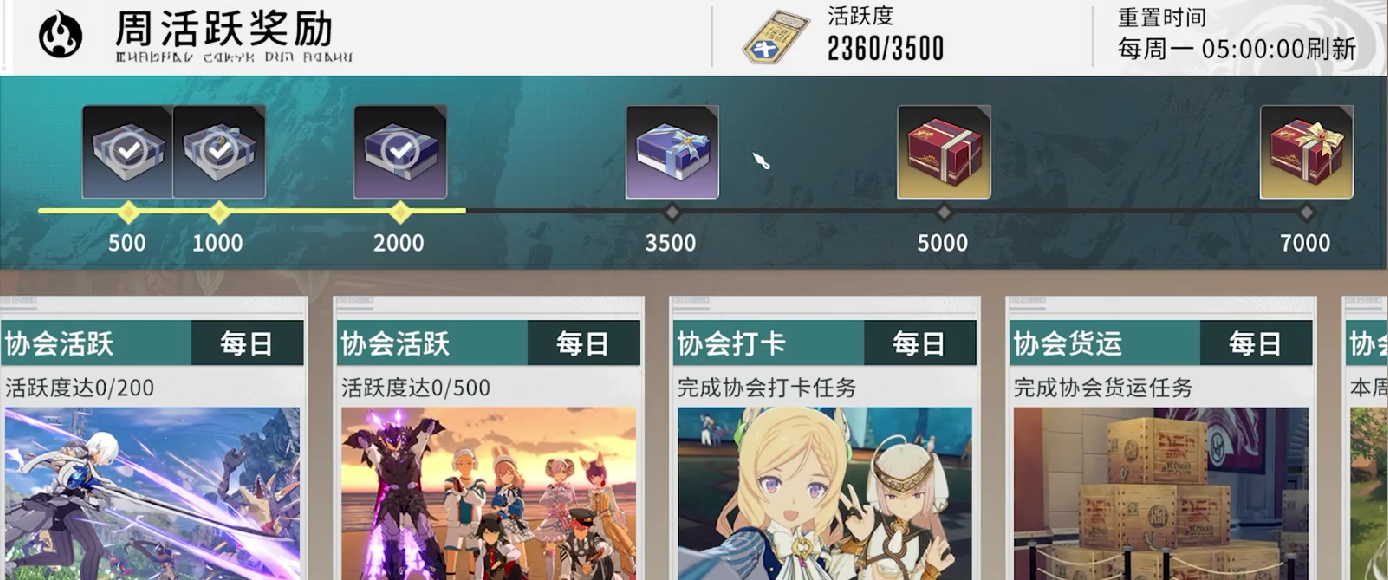
Task: Open the 协会打卡 selfie task image
Action: (x=824, y=493)
